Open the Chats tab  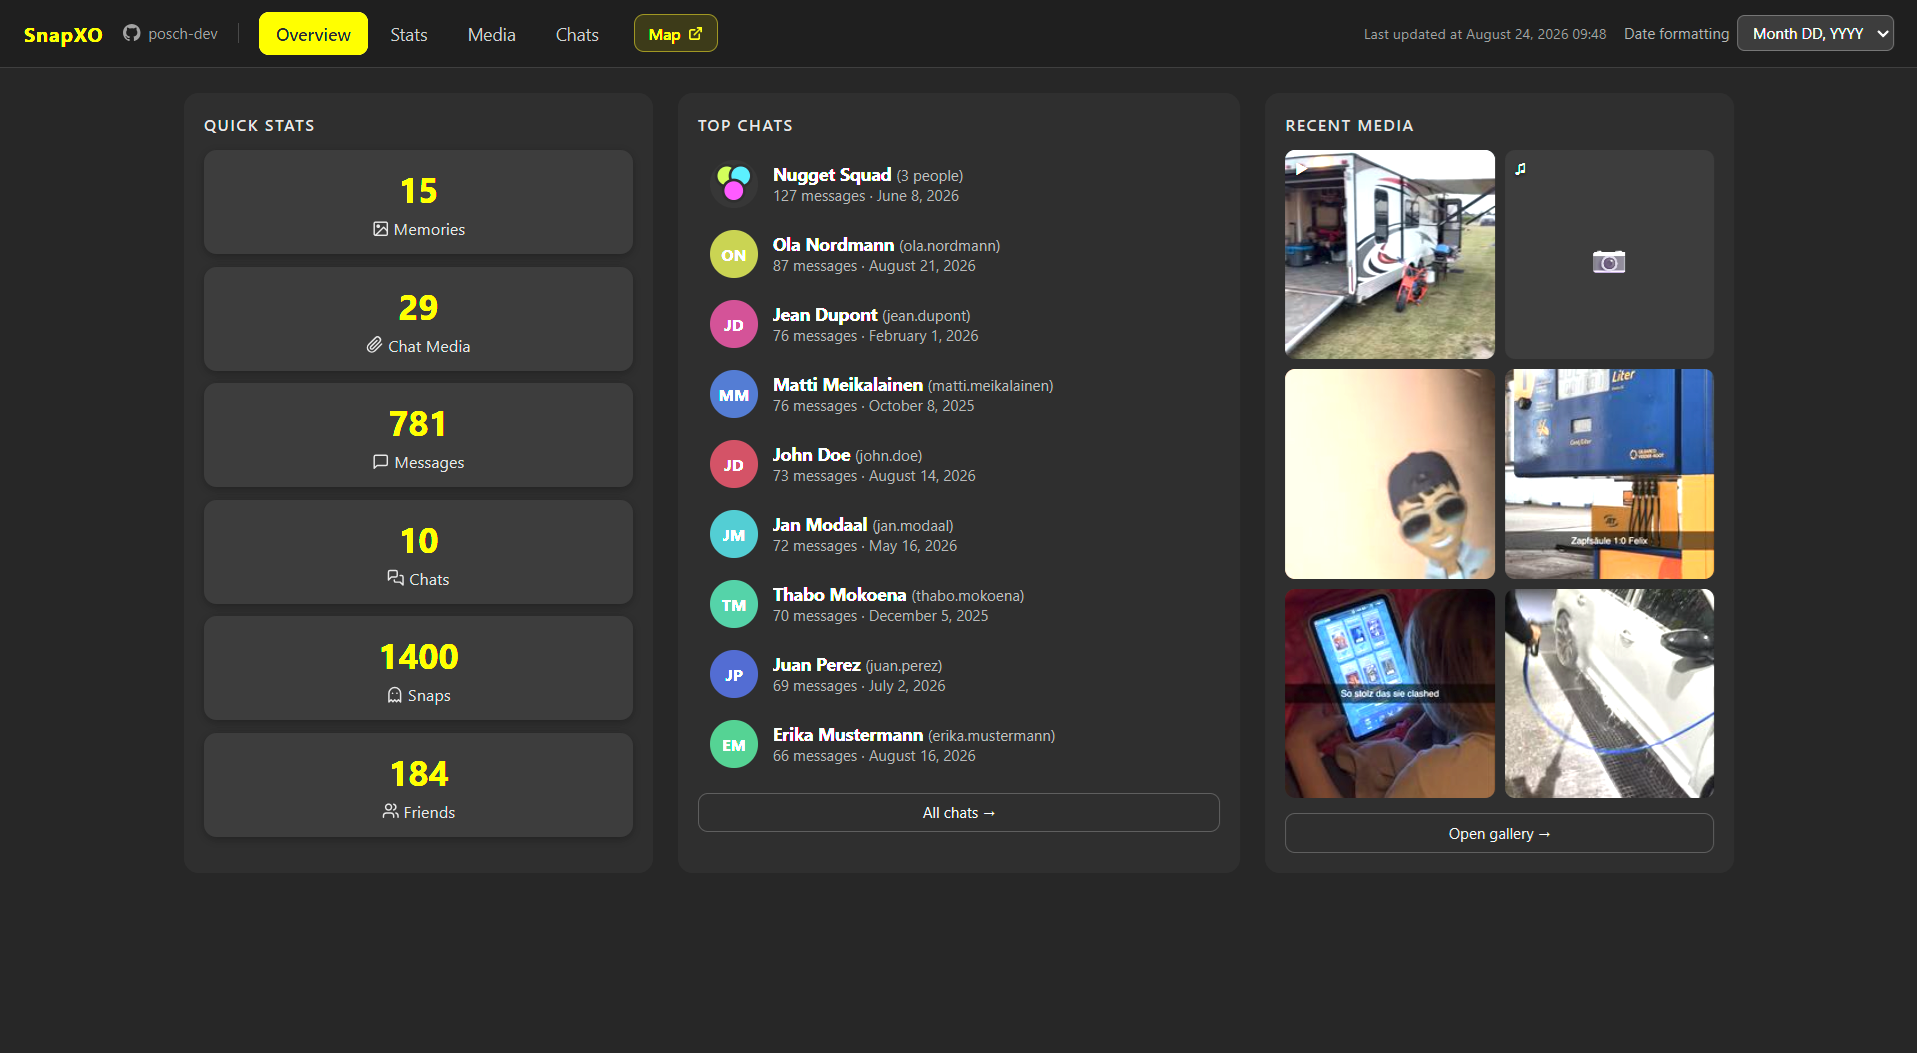click(x=577, y=34)
